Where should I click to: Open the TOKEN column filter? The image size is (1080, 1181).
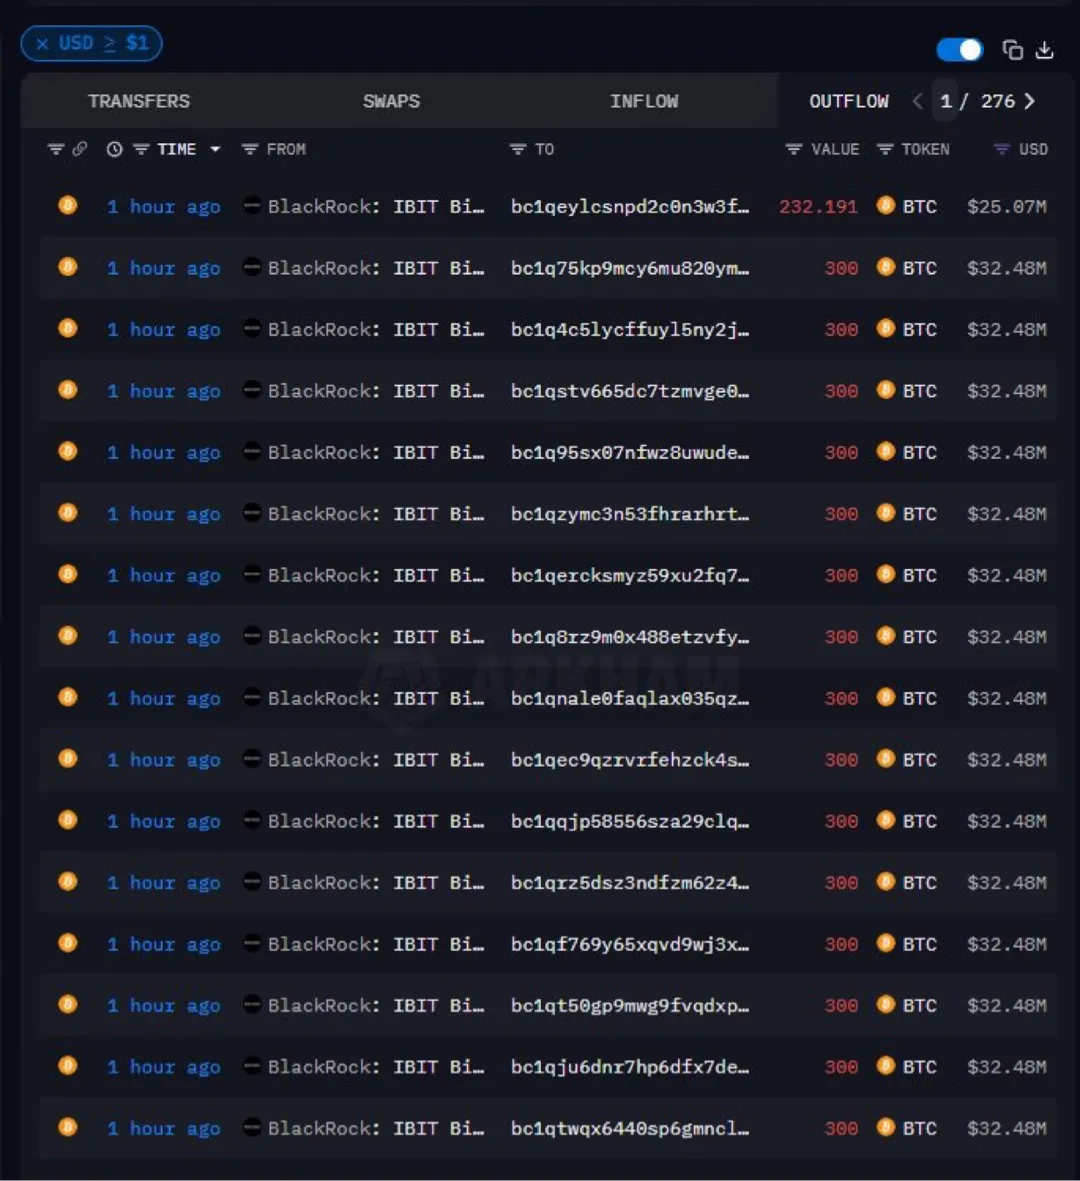[885, 149]
